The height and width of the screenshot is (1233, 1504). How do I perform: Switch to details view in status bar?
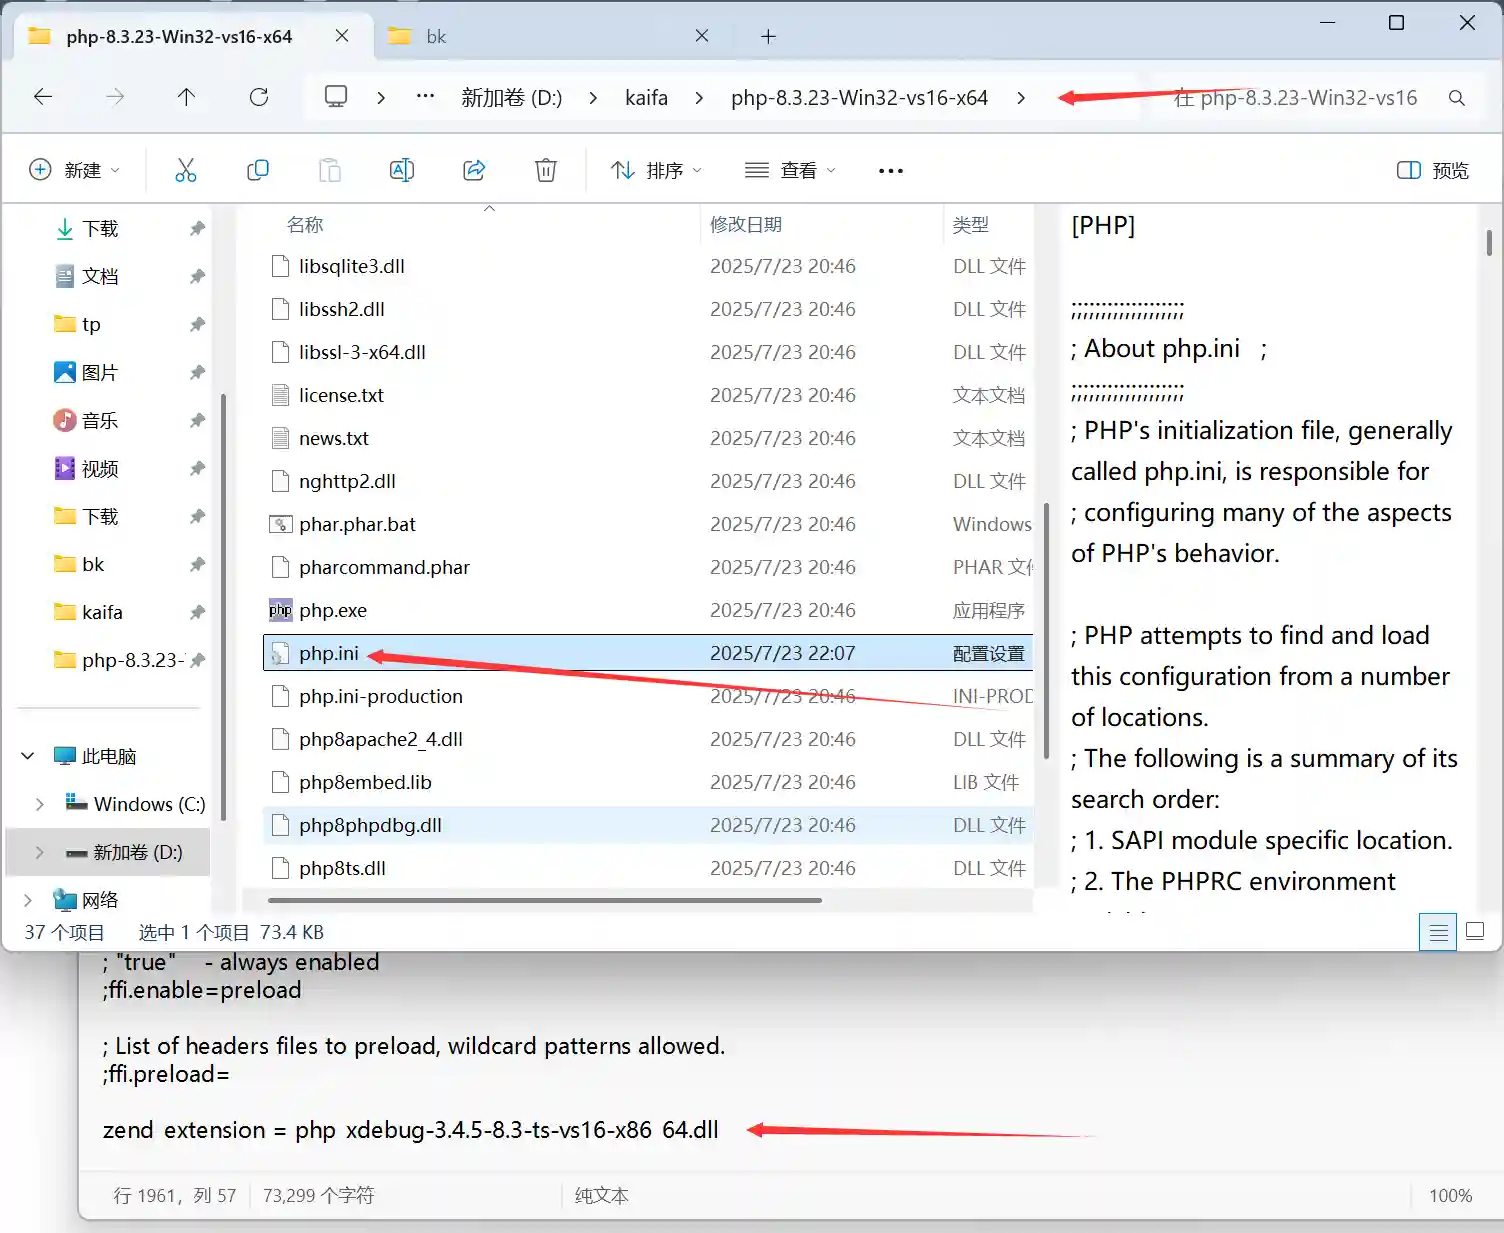coord(1438,931)
